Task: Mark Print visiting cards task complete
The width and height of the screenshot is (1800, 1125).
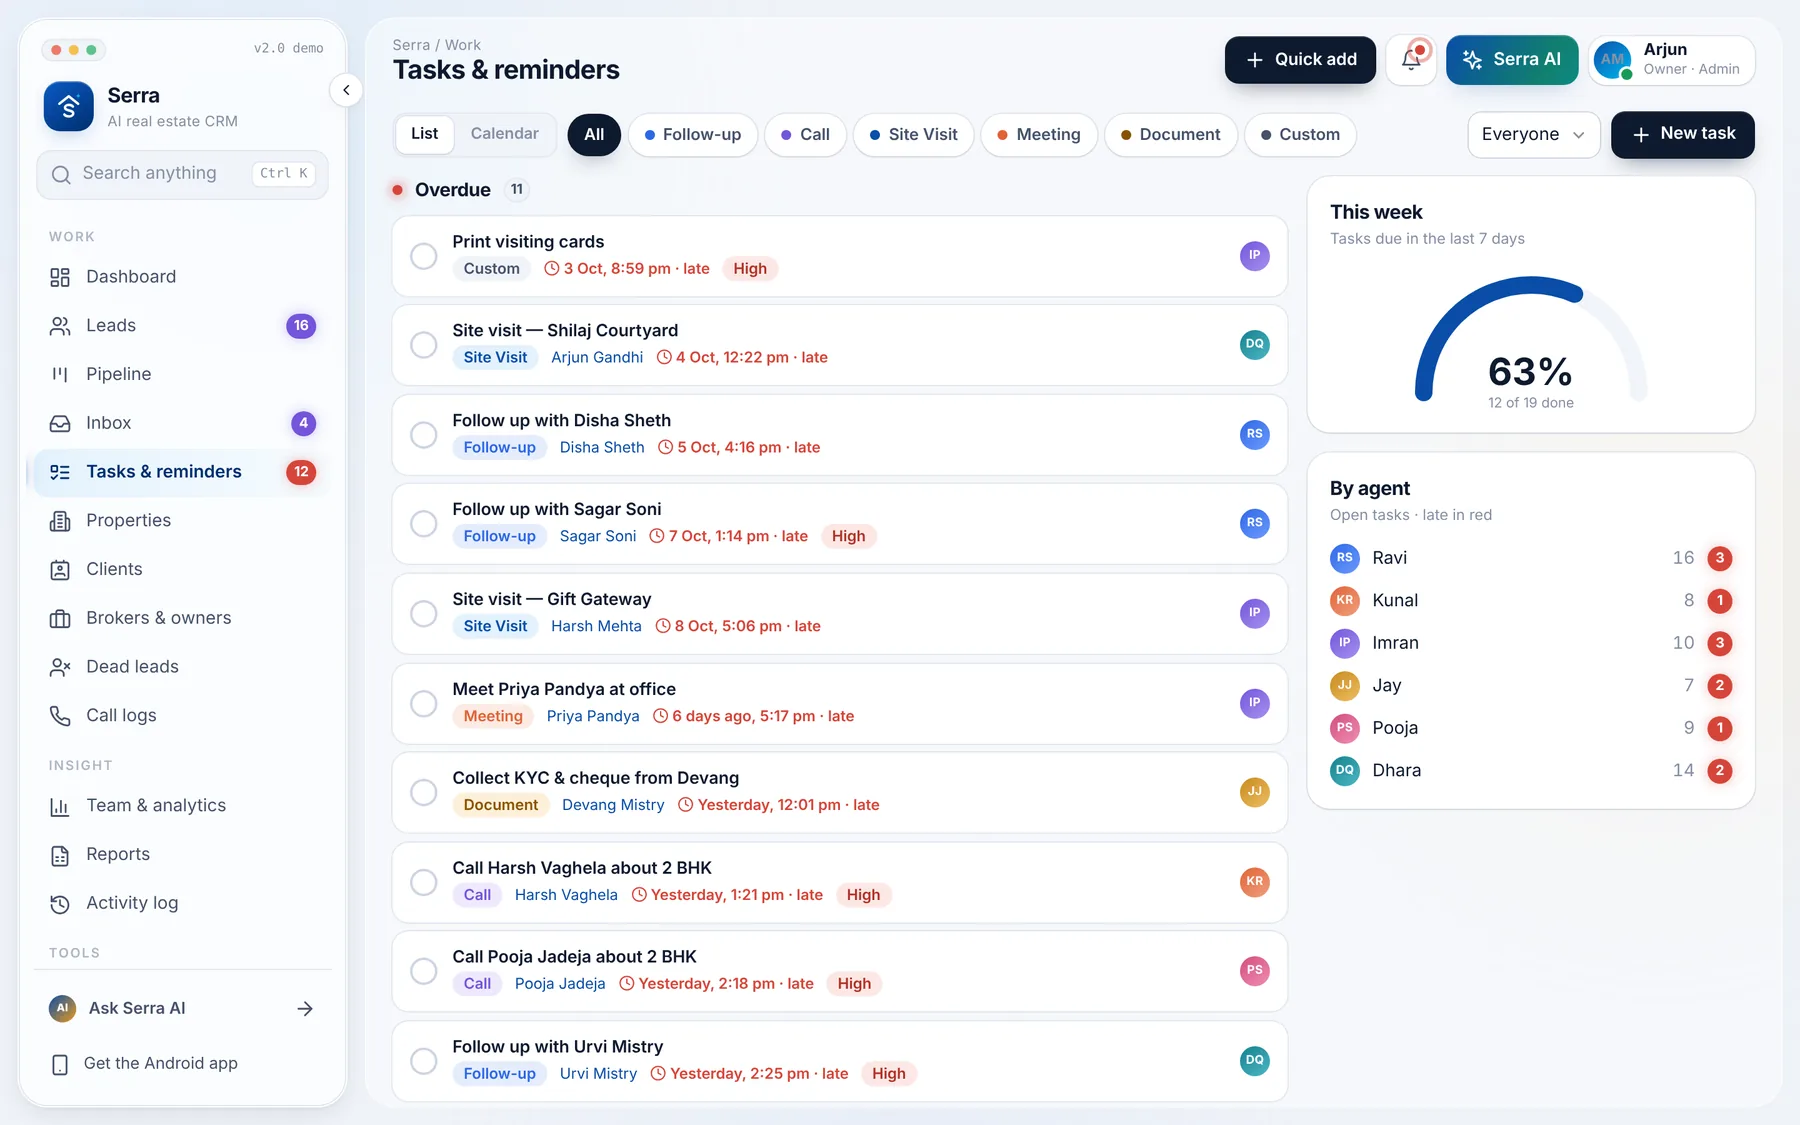Action: point(424,256)
